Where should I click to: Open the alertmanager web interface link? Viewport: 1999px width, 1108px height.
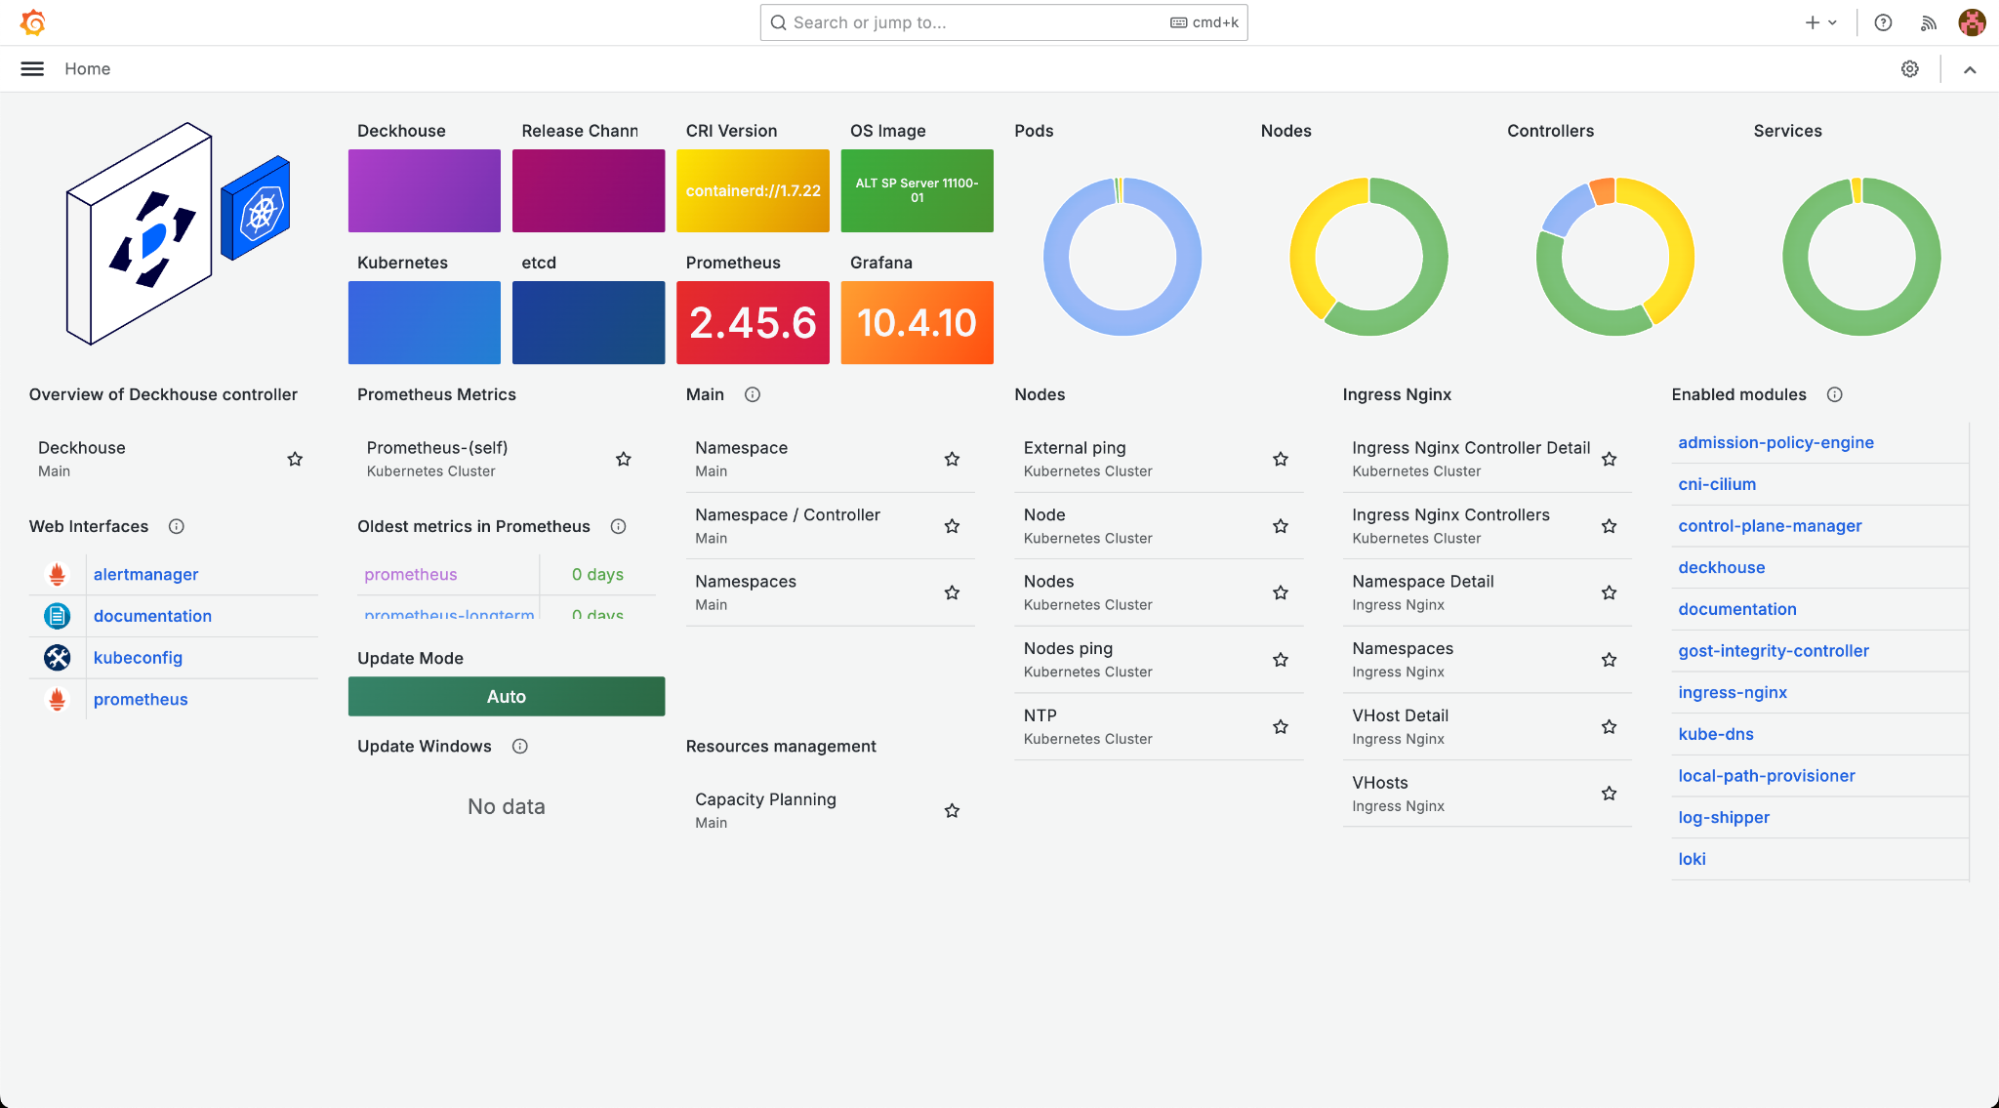(x=146, y=574)
